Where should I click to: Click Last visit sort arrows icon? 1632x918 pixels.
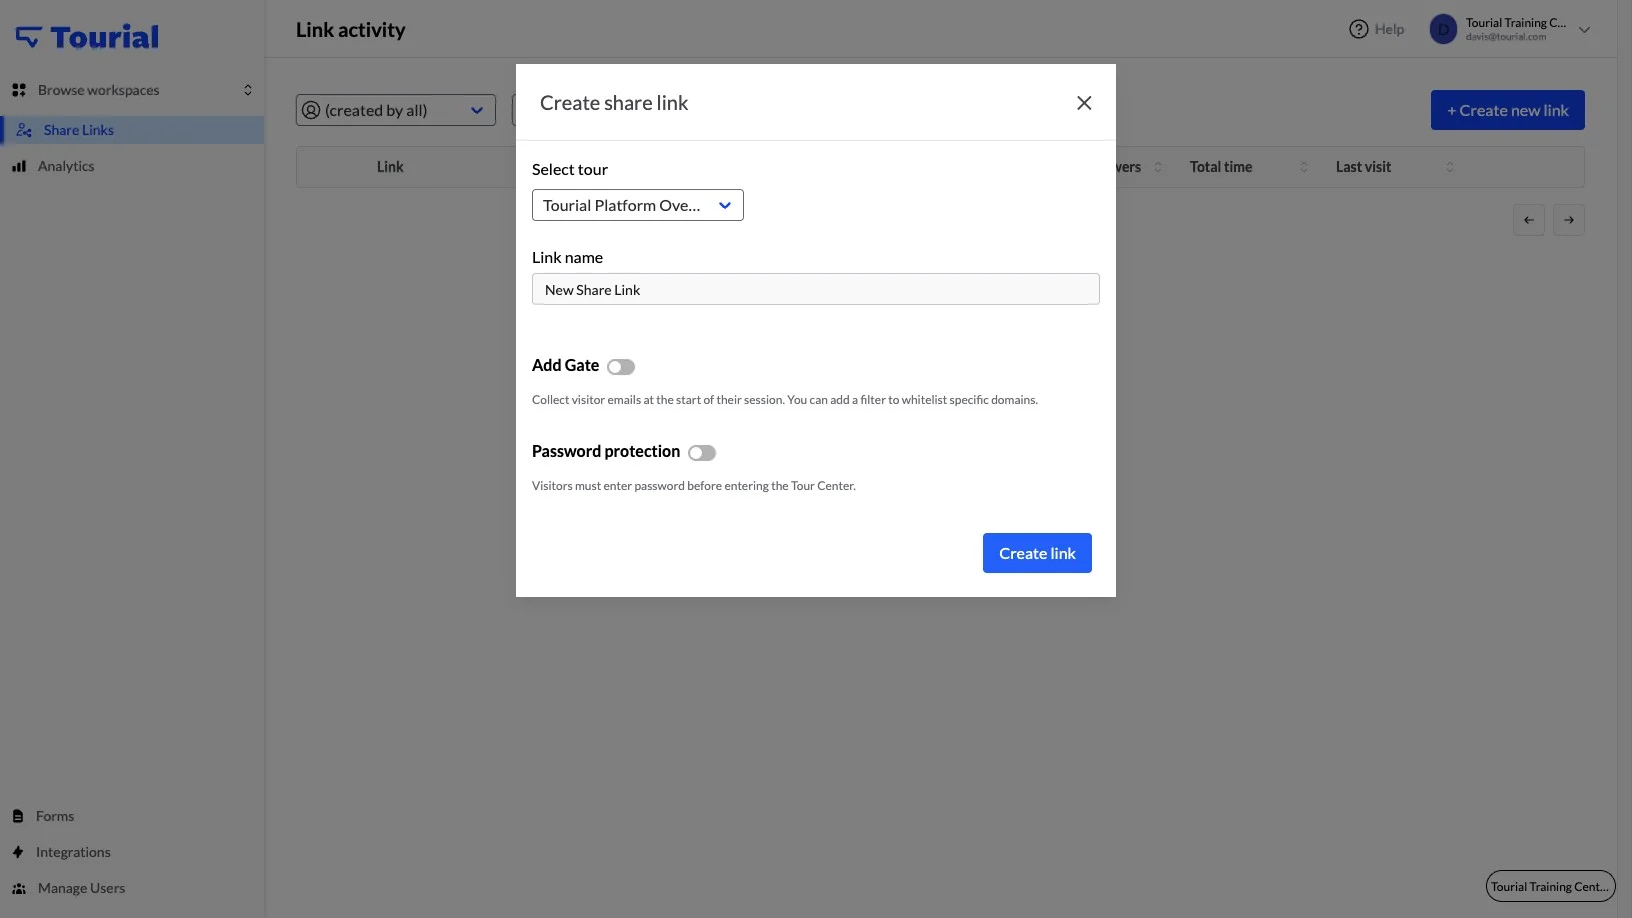point(1450,167)
